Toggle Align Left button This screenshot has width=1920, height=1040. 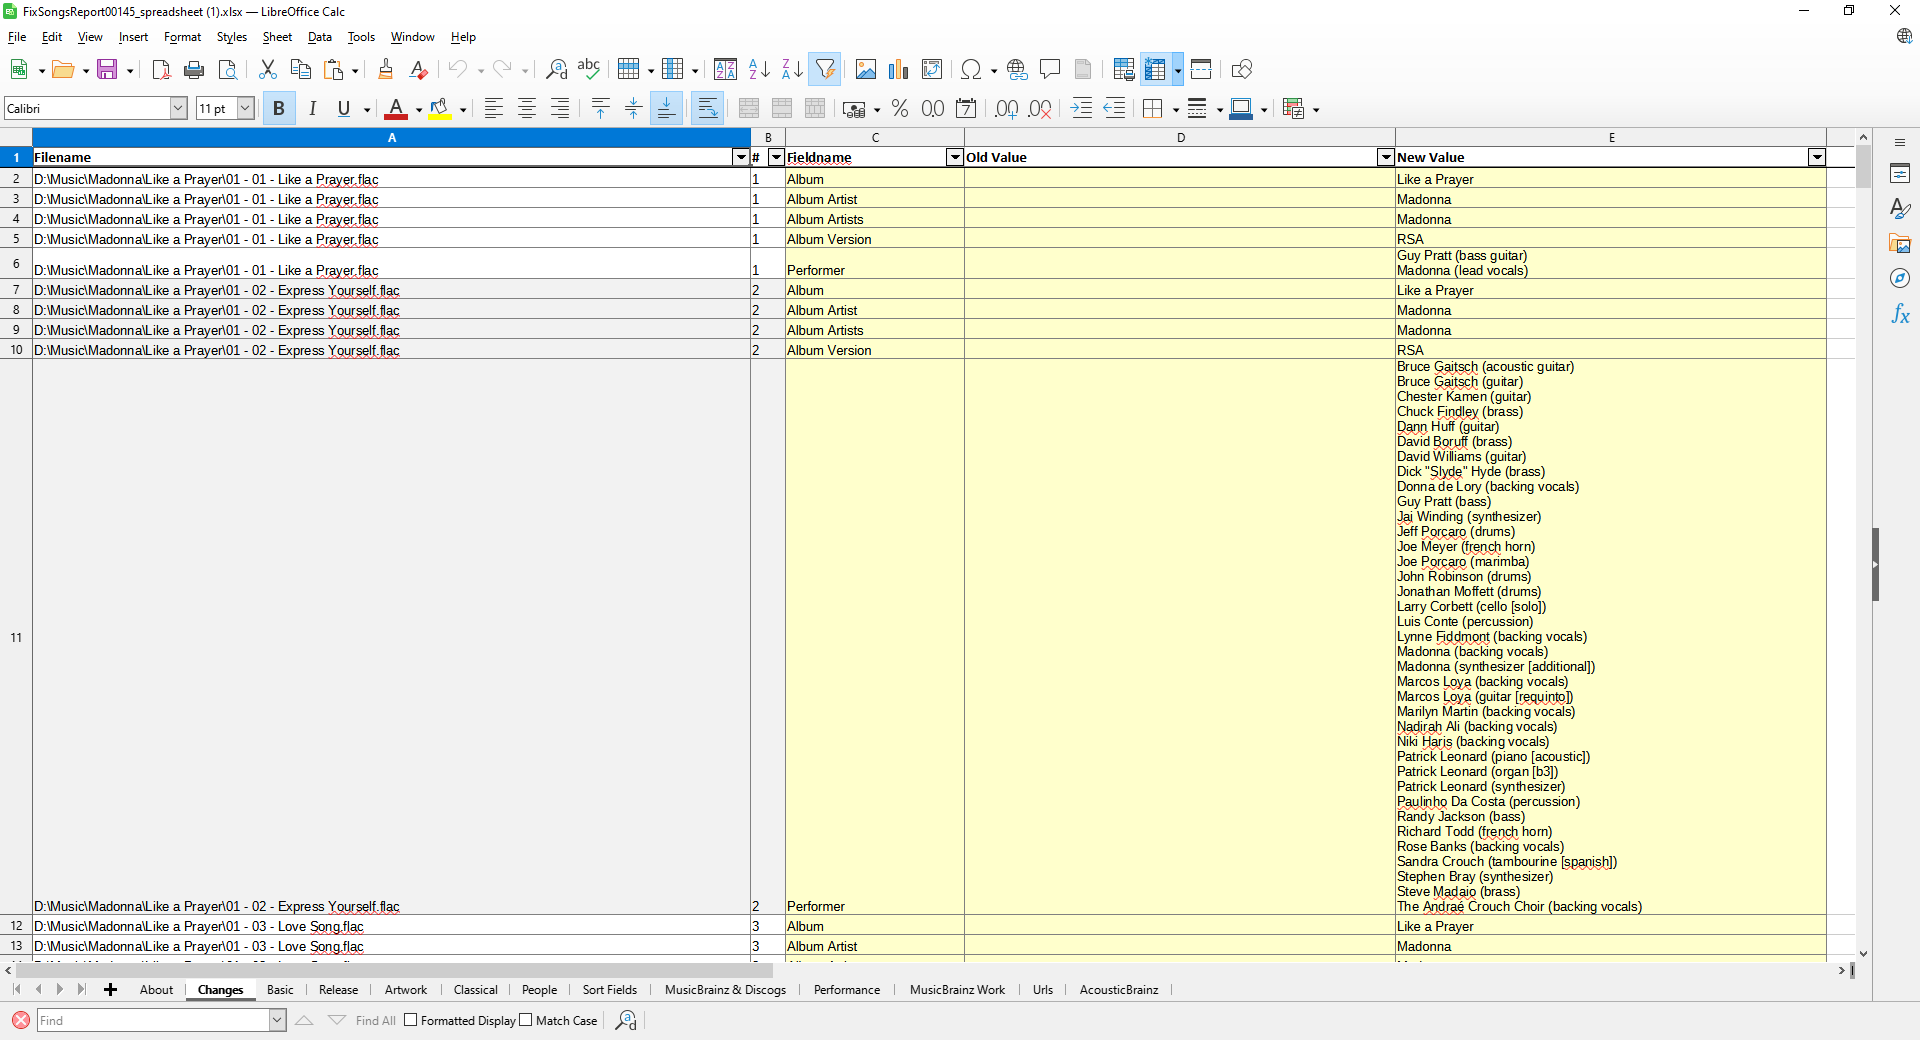point(493,108)
